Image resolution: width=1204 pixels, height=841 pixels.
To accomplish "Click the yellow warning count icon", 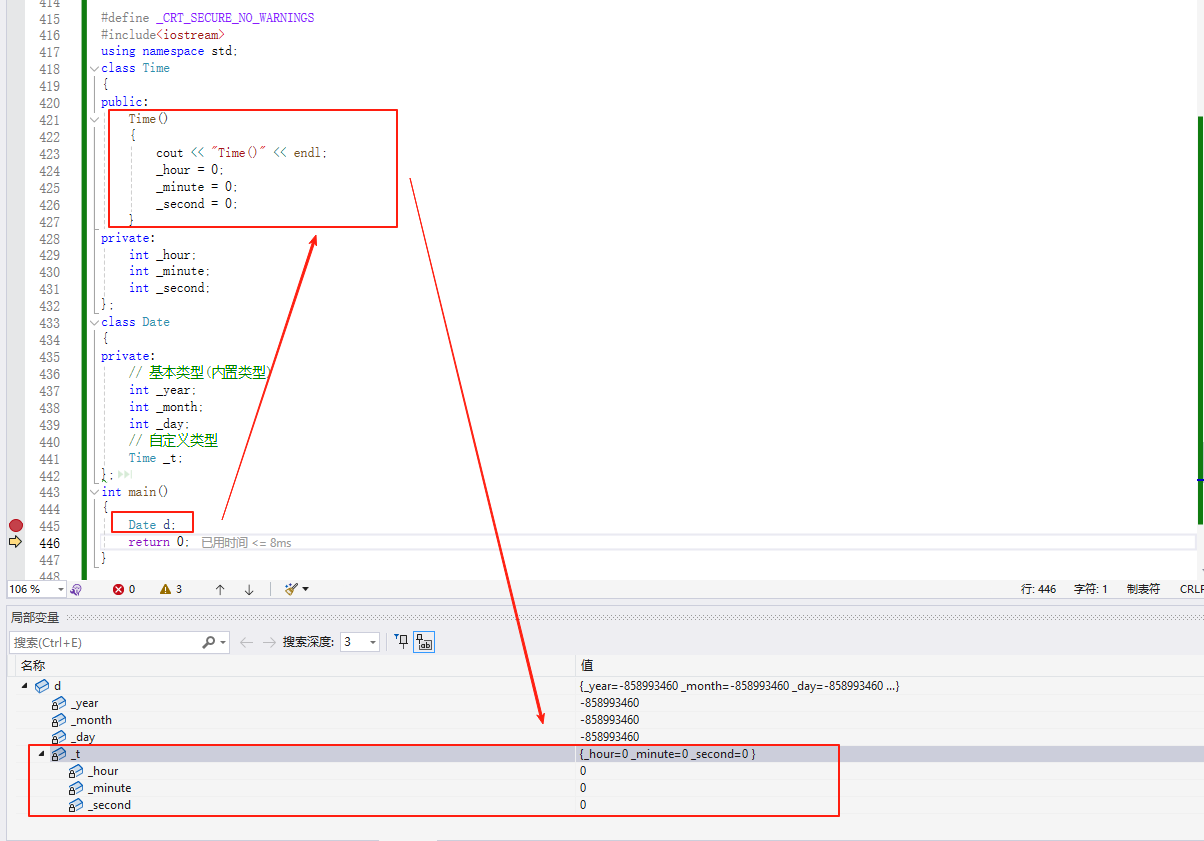I will (x=165, y=589).
